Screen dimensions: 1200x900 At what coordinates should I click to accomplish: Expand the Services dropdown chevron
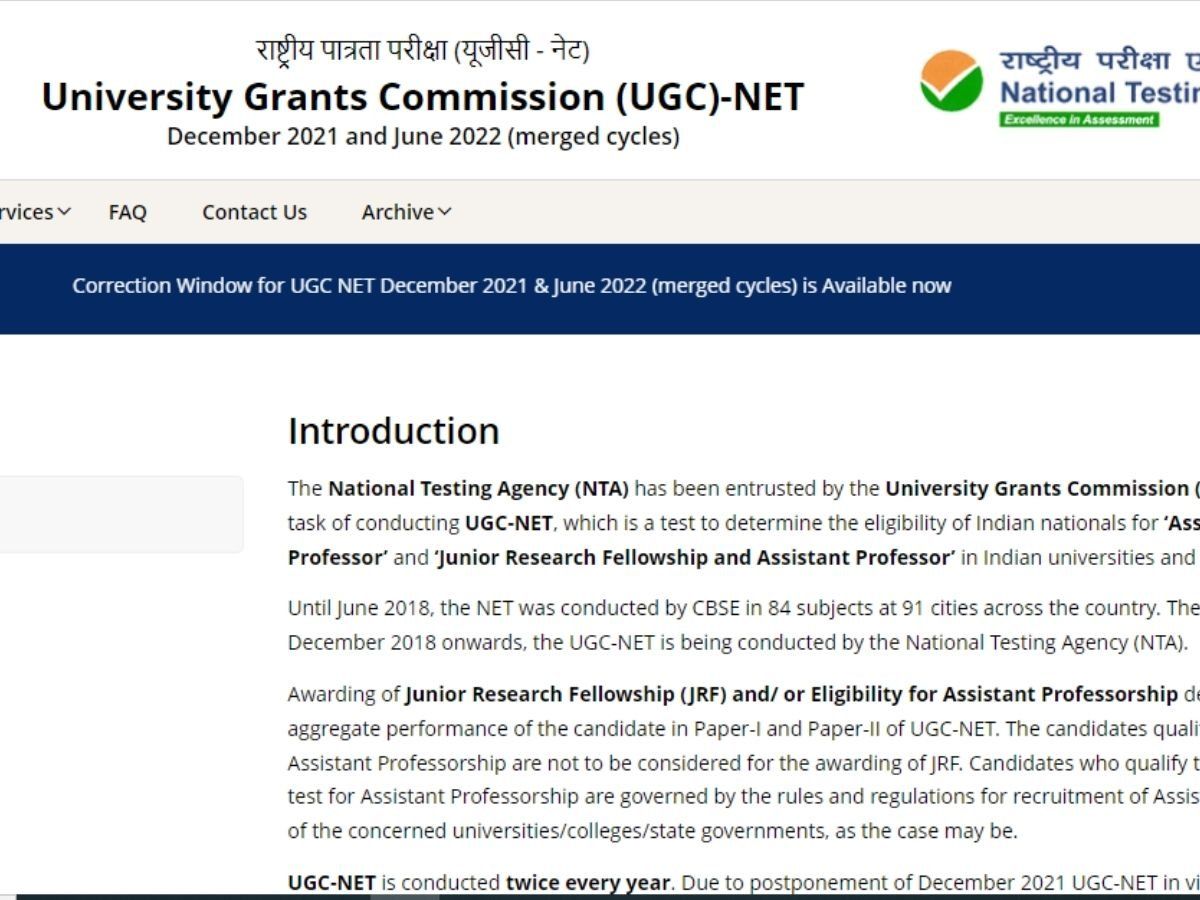tap(64, 212)
